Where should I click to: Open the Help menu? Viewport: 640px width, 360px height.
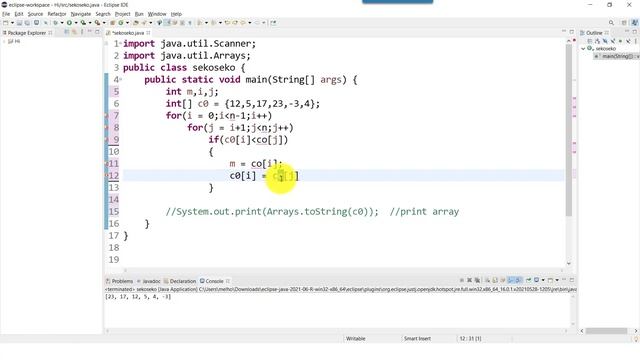tap(176, 14)
